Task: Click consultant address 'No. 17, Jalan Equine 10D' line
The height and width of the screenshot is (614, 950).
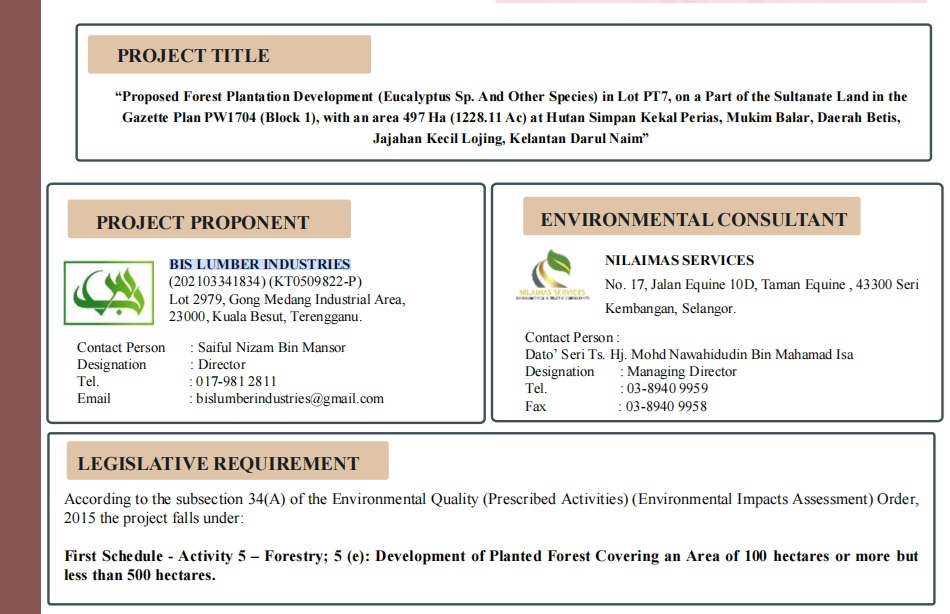Action: click(762, 284)
